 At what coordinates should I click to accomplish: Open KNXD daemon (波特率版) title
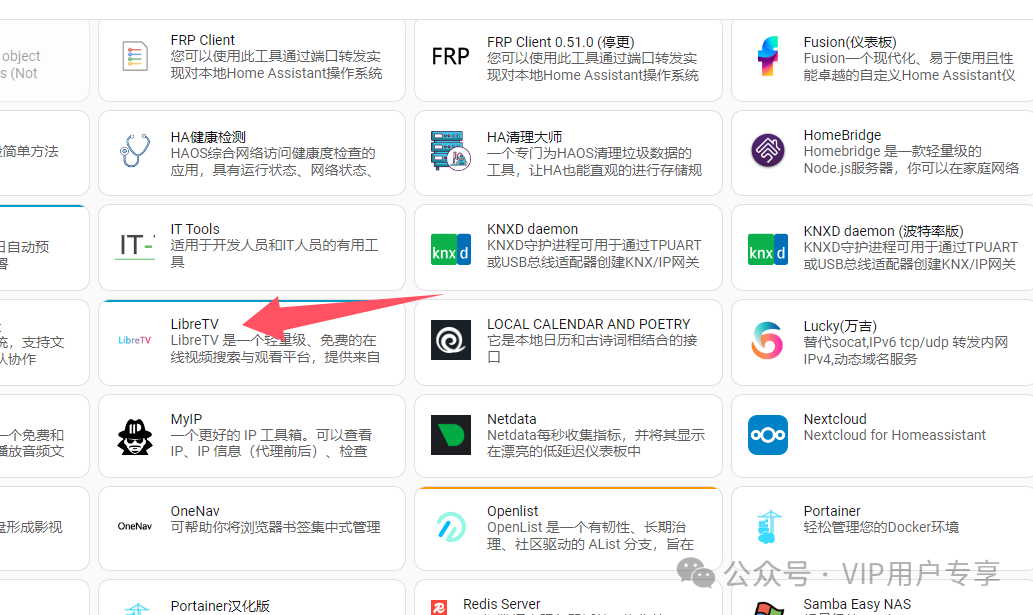(883, 231)
